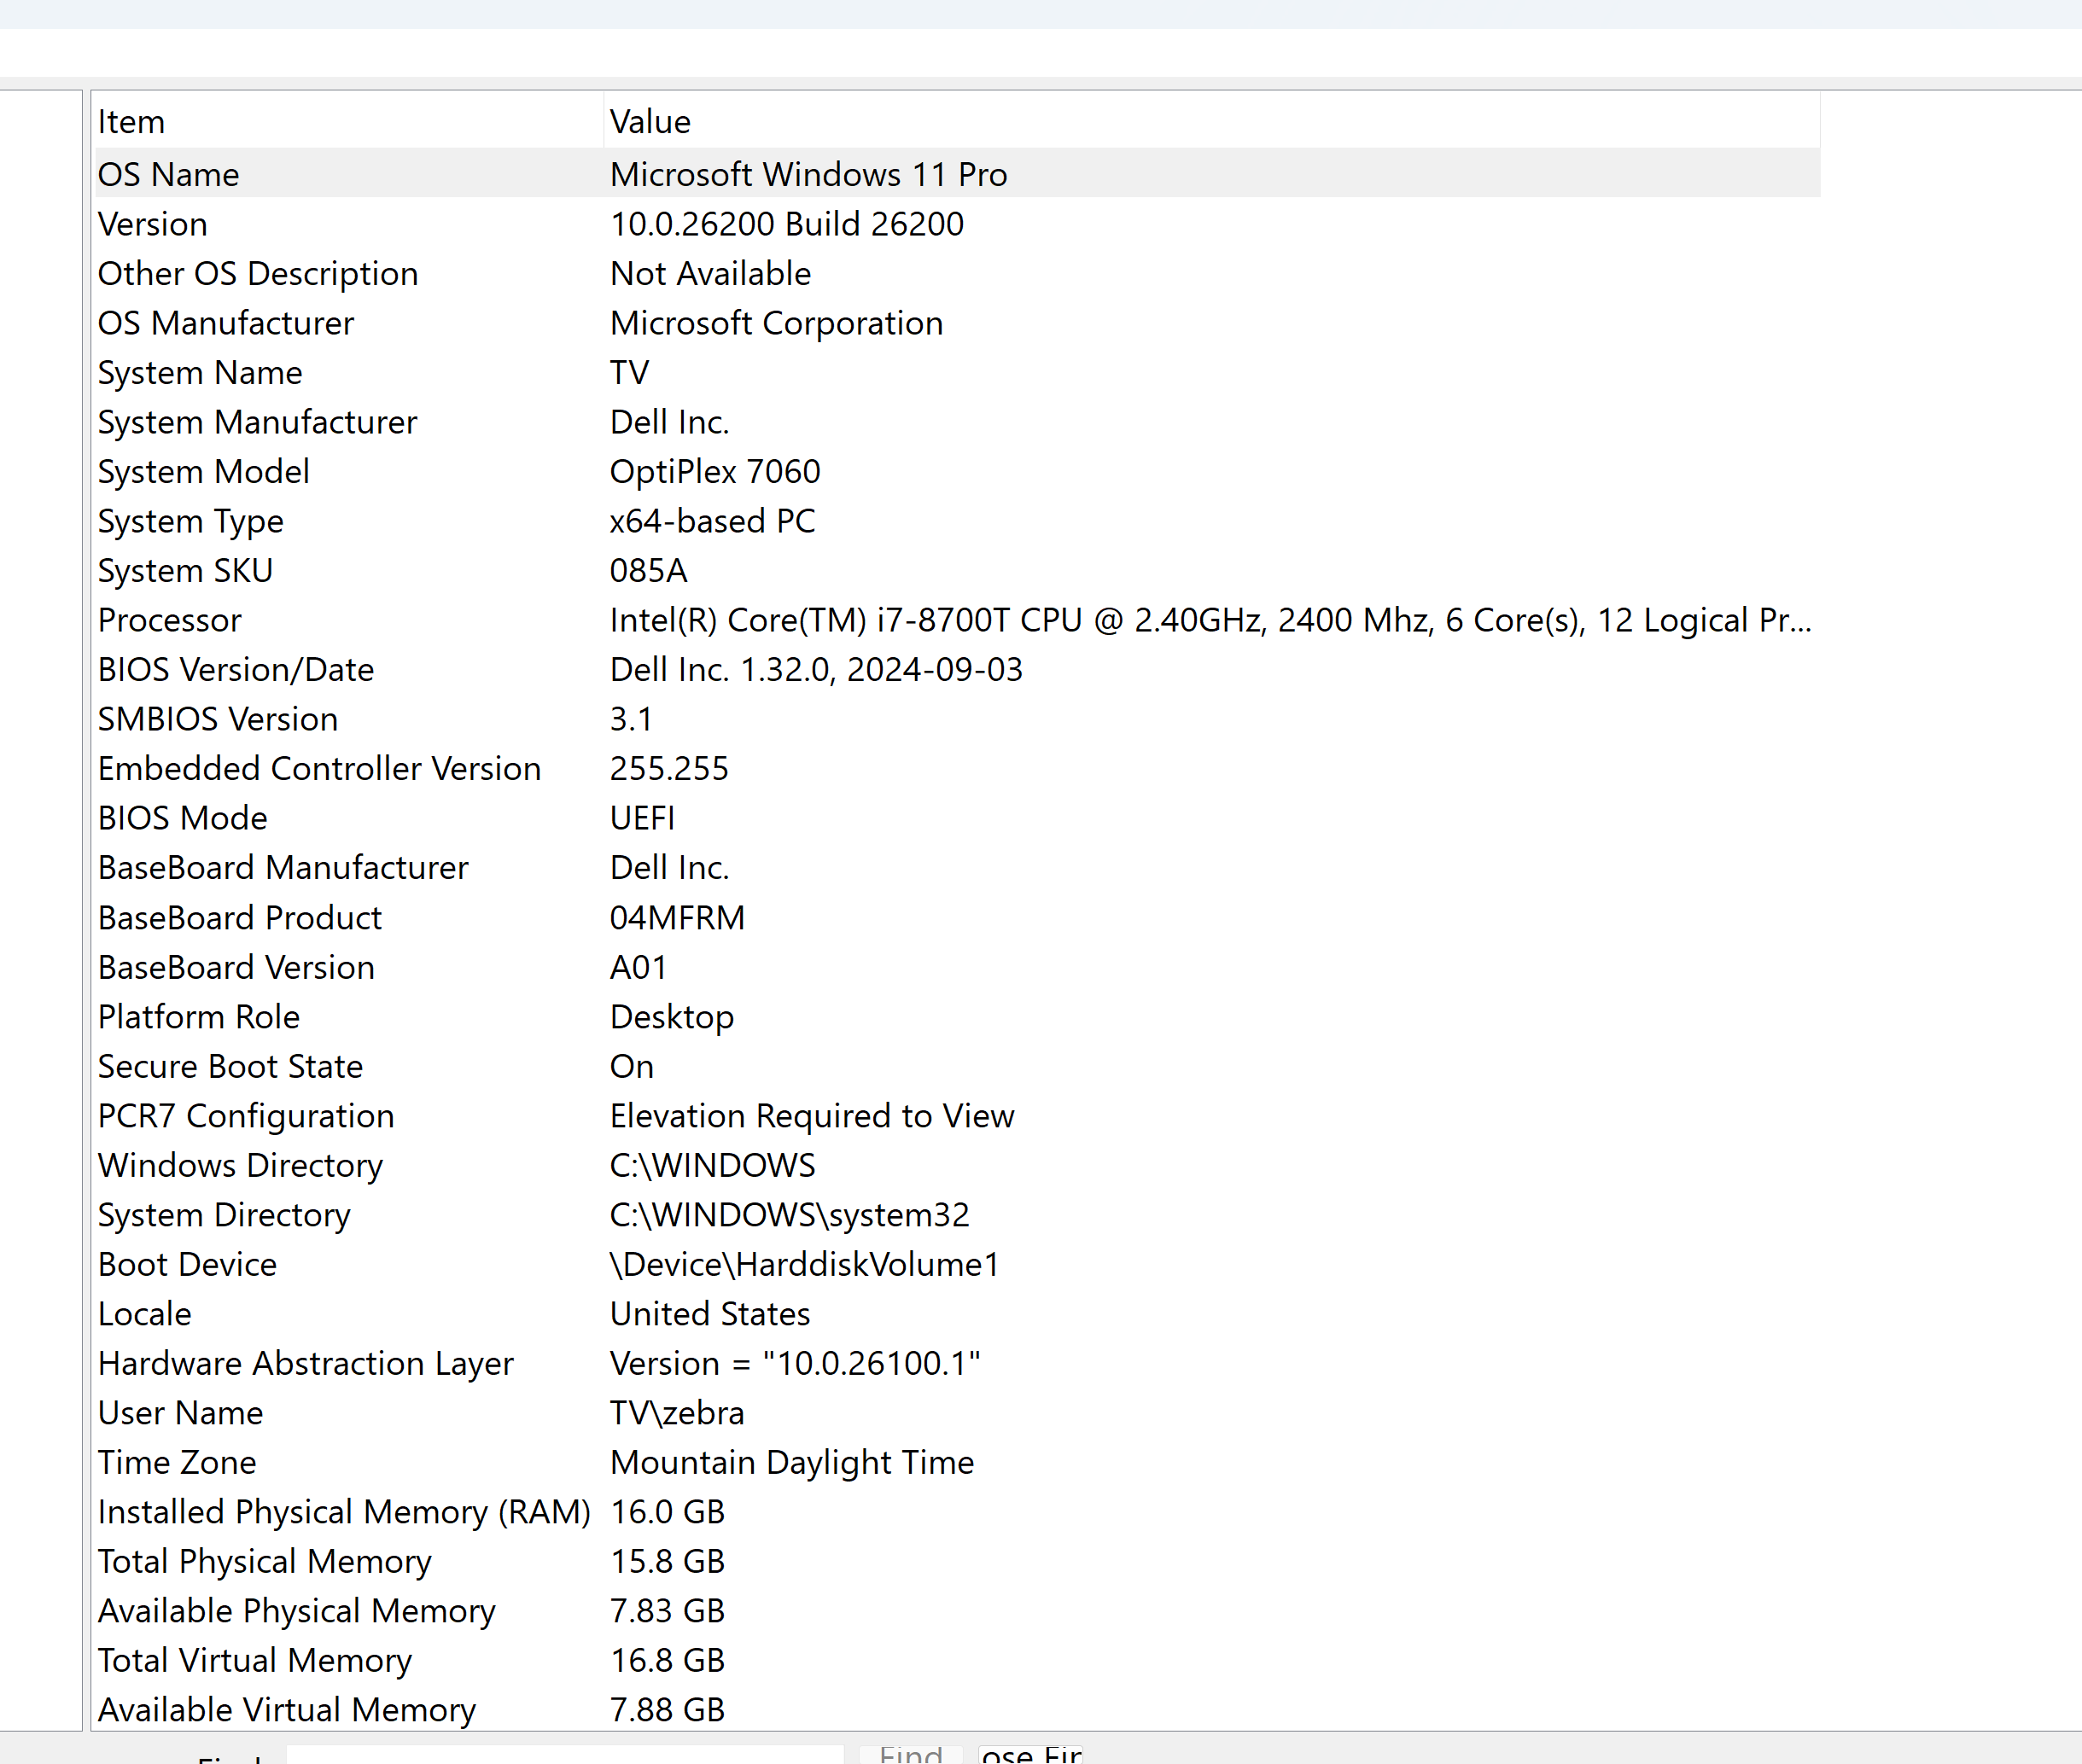Viewport: 2082px width, 1764px height.
Task: Select the Processor row
Action: pos(957,620)
